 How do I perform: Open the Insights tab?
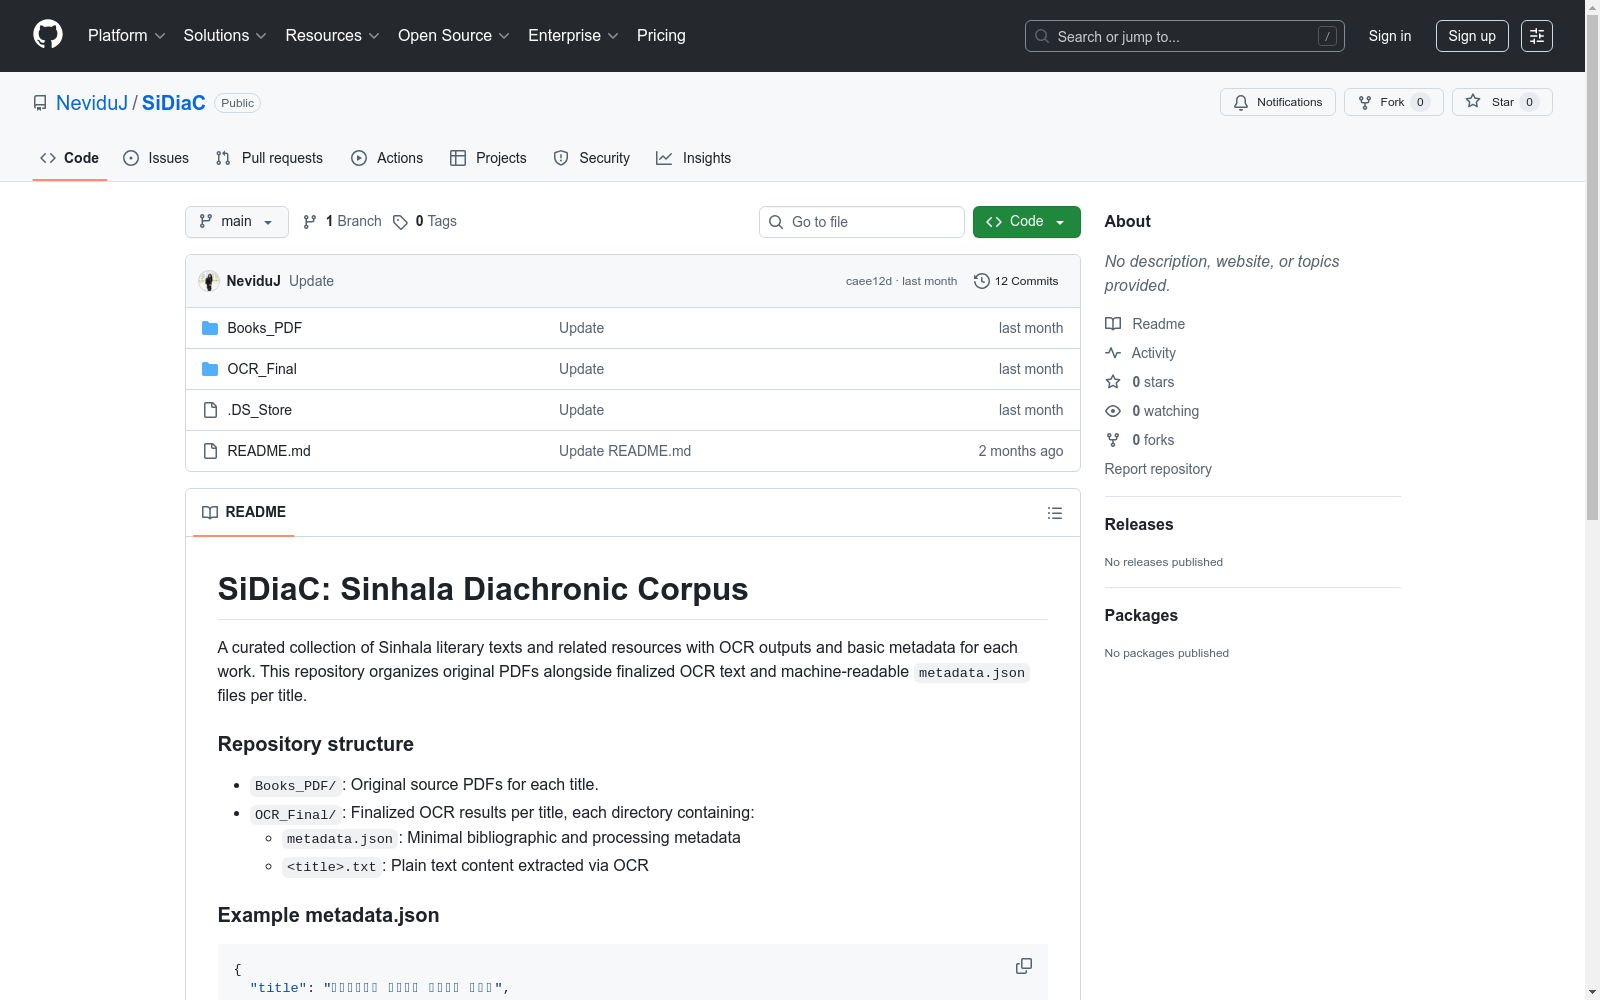click(693, 158)
